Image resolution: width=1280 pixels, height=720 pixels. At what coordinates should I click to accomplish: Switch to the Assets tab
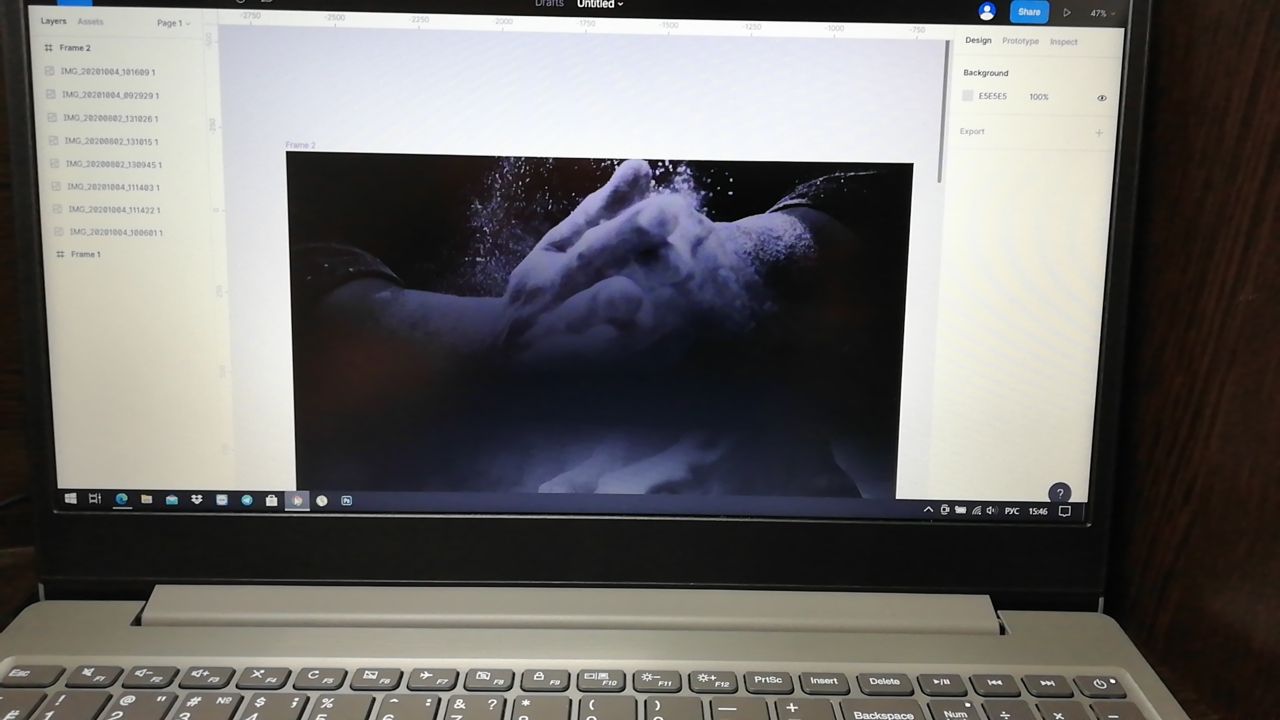pyautogui.click(x=90, y=21)
